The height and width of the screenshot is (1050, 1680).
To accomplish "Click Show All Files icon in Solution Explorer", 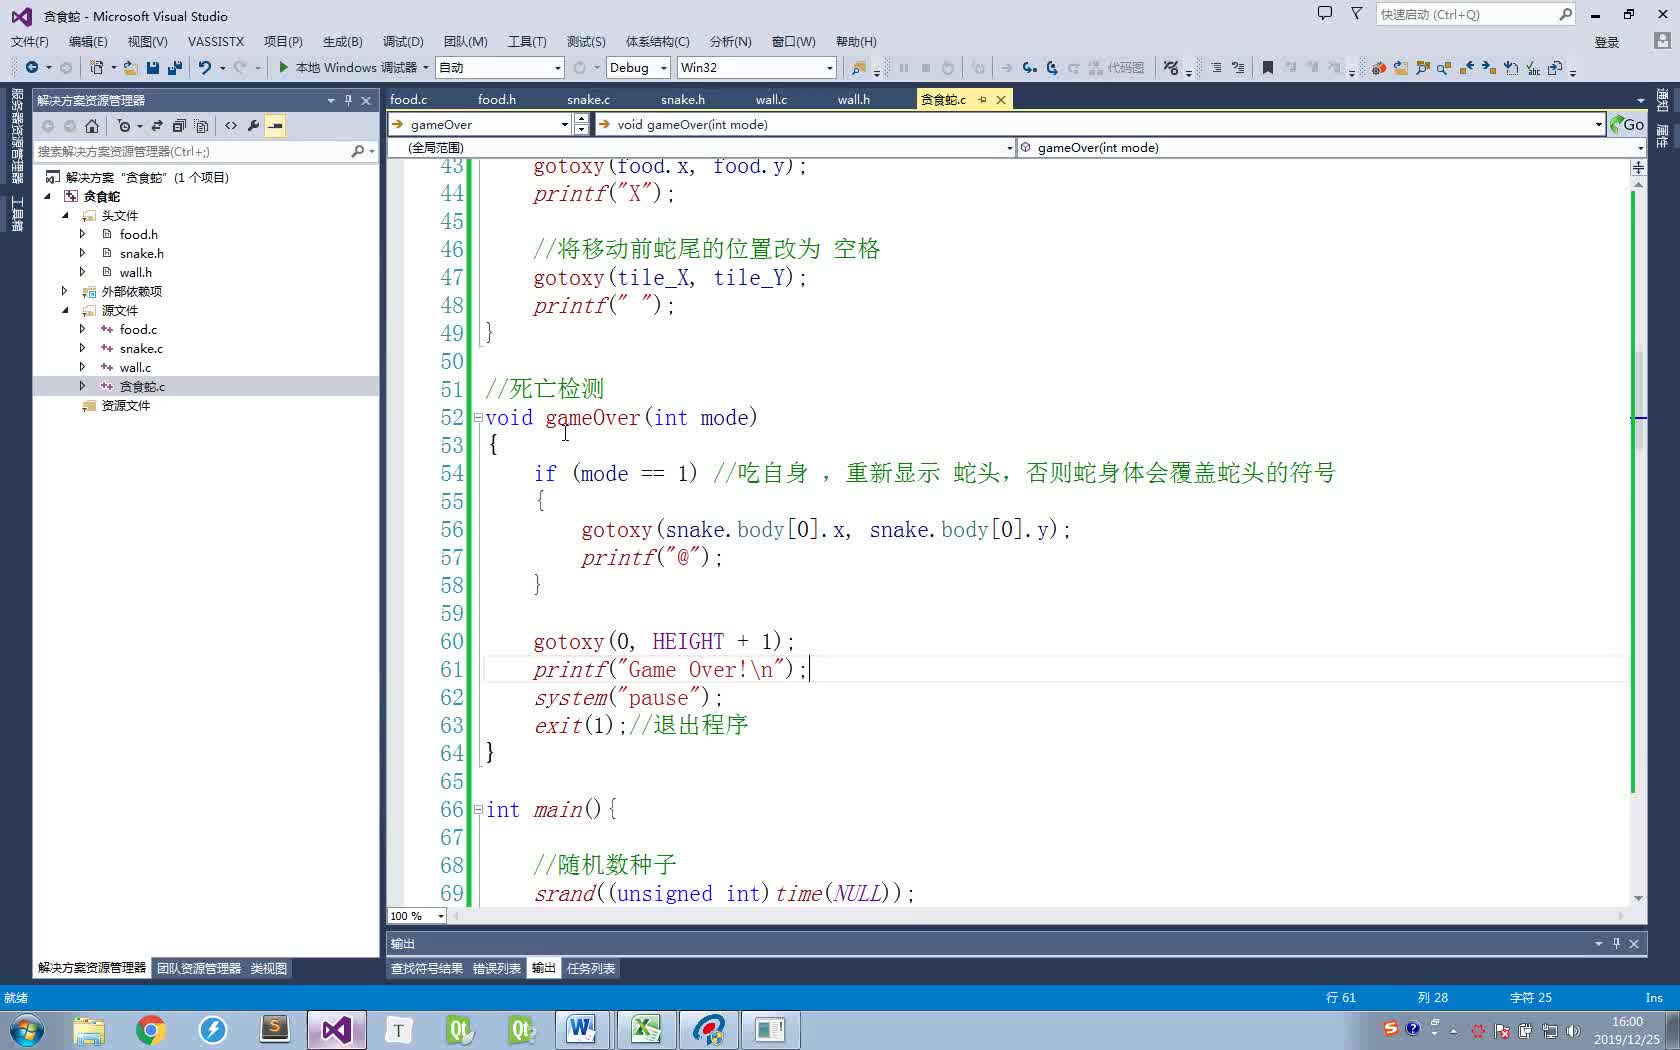I will 201,126.
